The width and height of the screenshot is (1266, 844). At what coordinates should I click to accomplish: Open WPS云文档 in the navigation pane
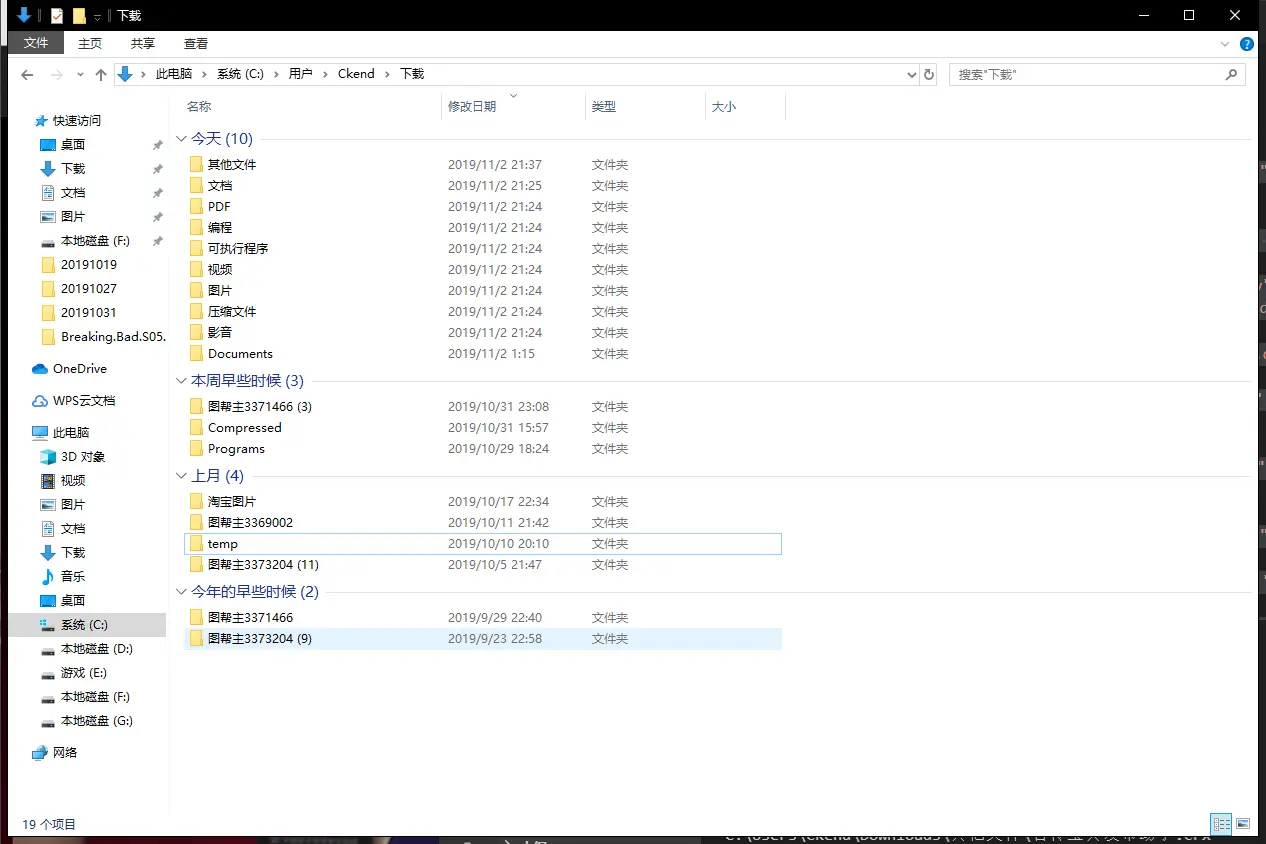click(x=83, y=400)
